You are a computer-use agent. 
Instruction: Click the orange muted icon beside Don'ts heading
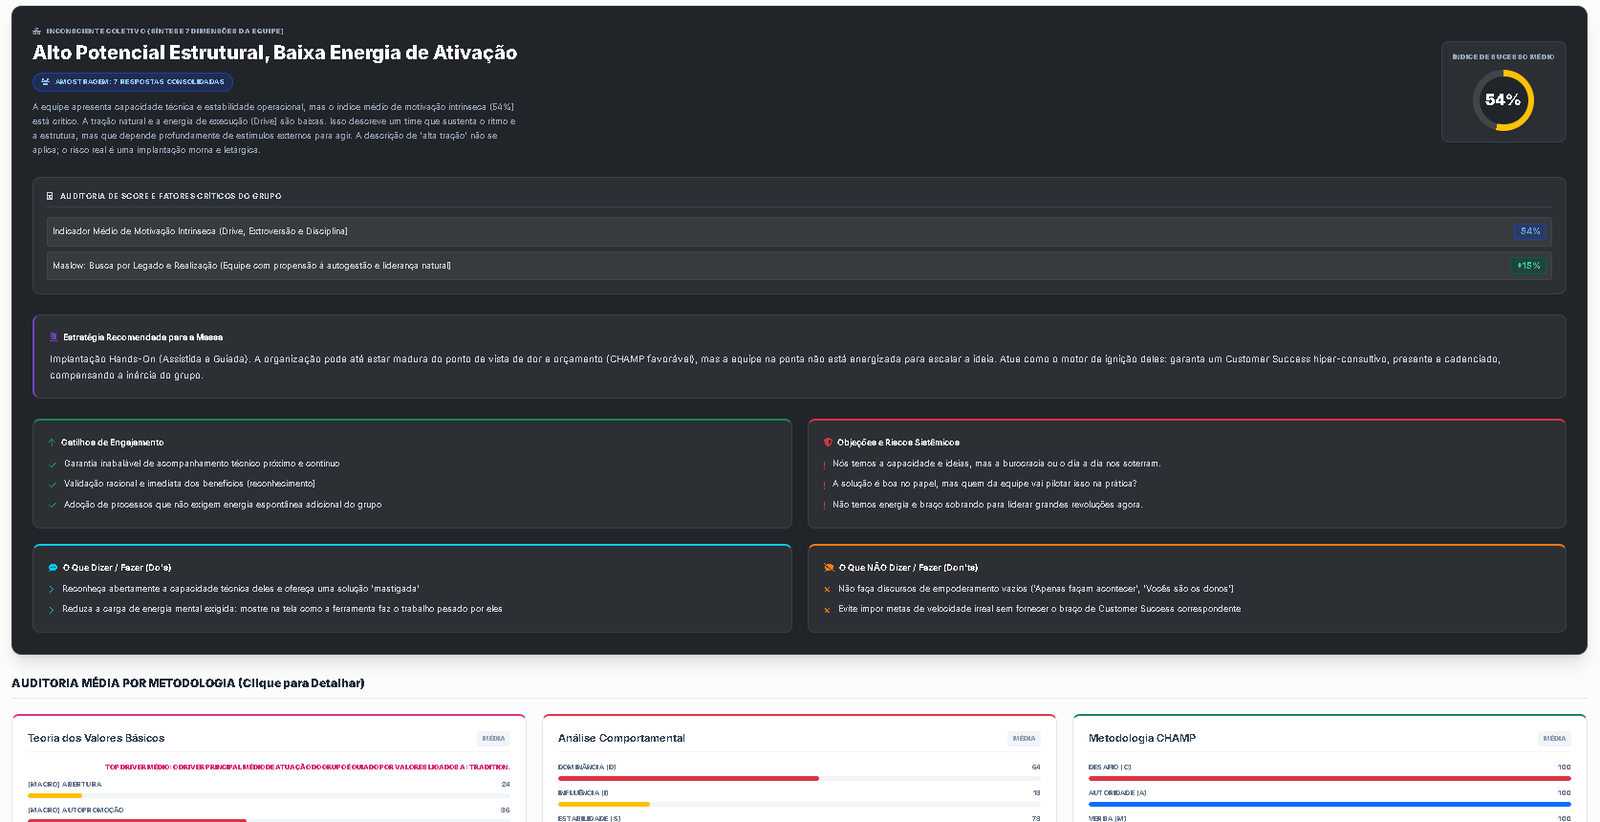(x=828, y=567)
